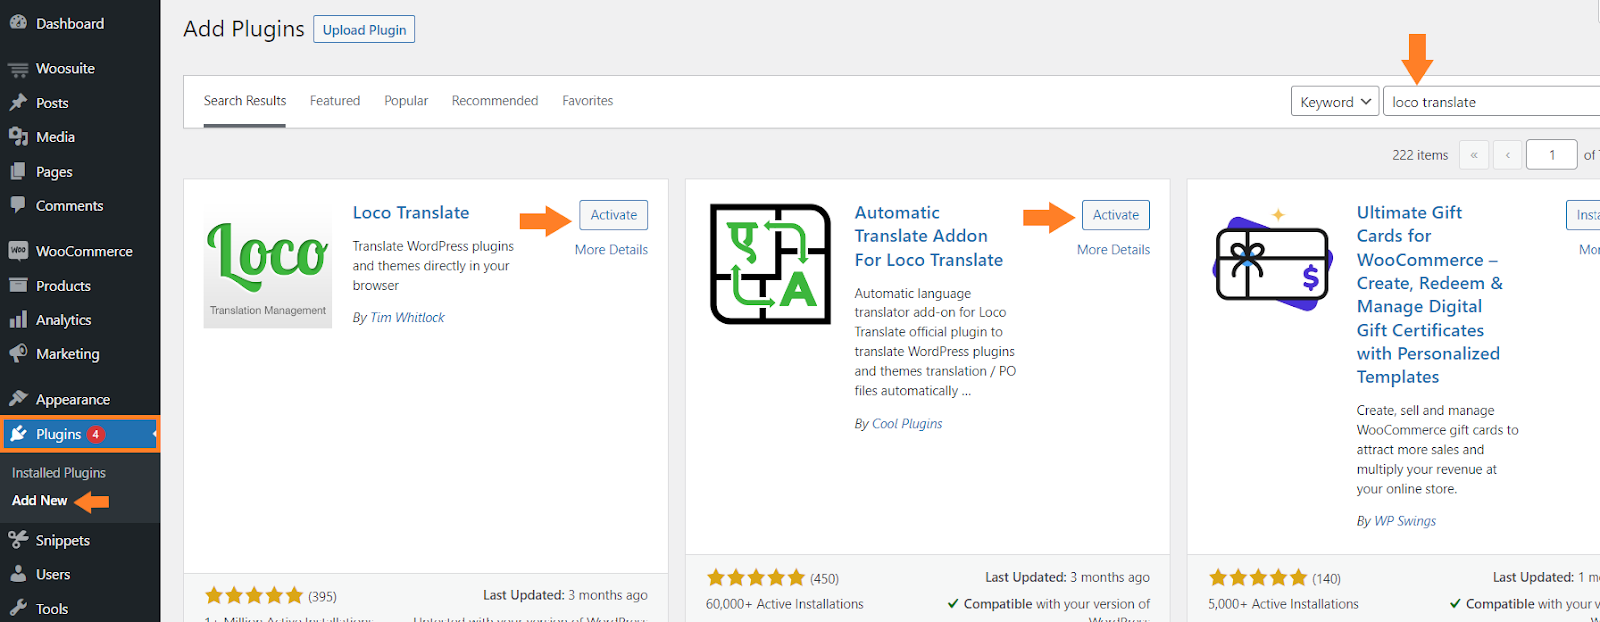The image size is (1600, 622).
Task: Click the Appearance paintbrush icon
Action: point(18,399)
